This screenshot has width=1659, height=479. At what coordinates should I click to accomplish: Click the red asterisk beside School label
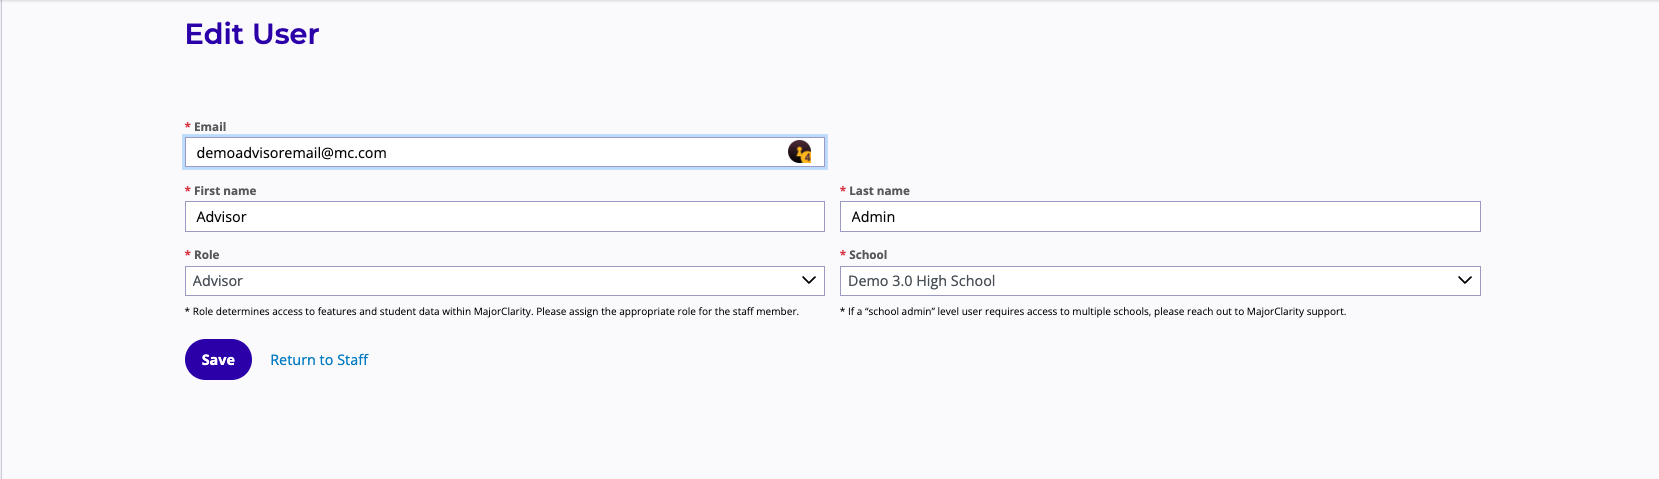pyautogui.click(x=843, y=255)
